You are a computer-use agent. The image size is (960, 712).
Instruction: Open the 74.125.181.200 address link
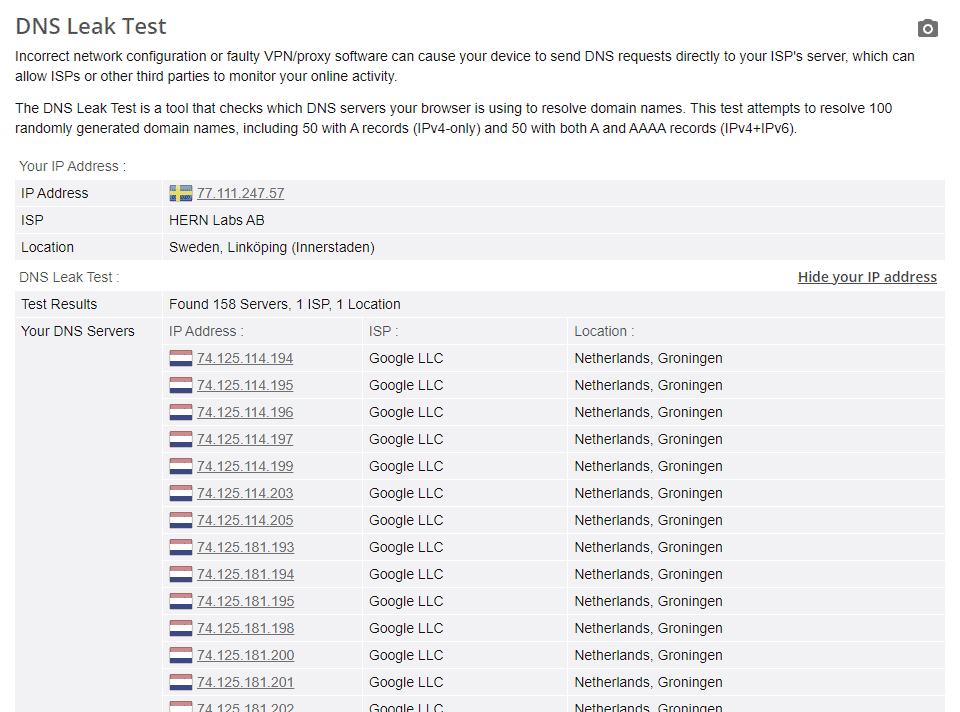(246, 655)
